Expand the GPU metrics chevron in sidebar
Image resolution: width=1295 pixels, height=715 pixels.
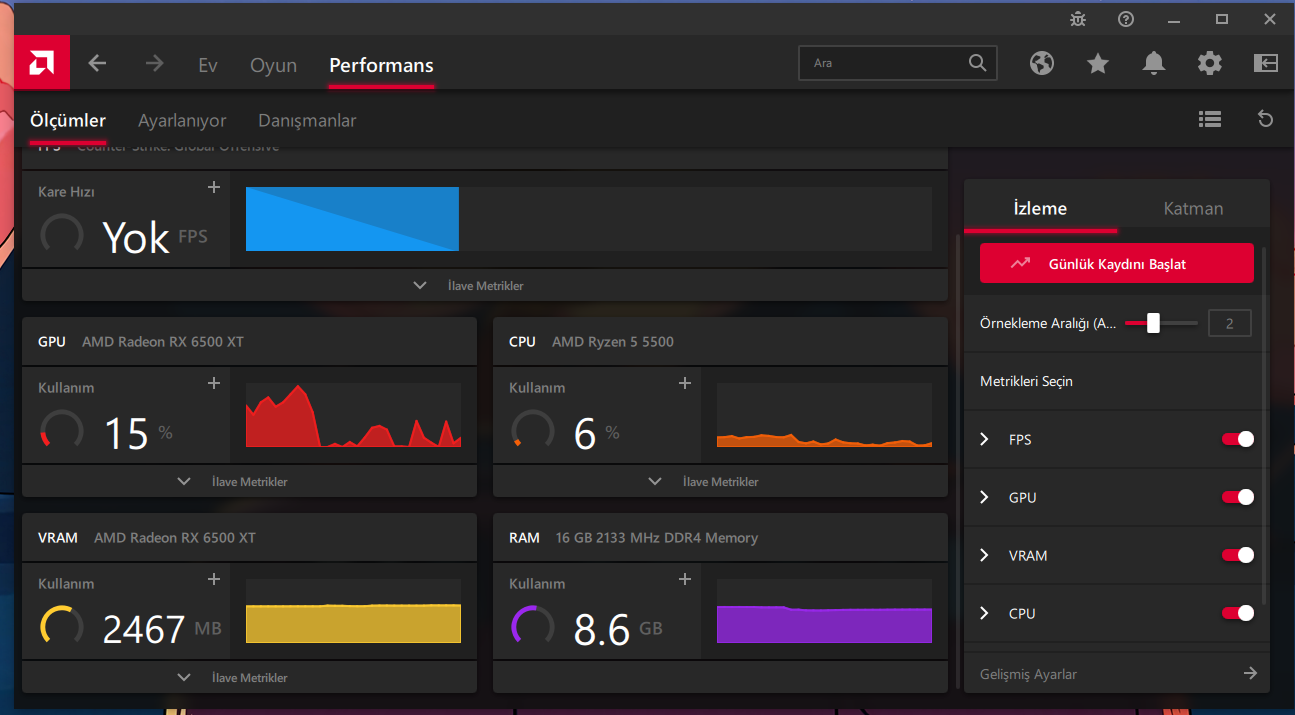pos(984,497)
